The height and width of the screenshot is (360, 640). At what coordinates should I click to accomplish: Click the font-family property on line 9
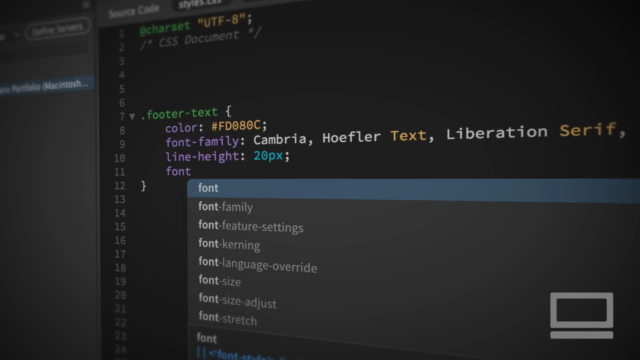click(x=202, y=142)
